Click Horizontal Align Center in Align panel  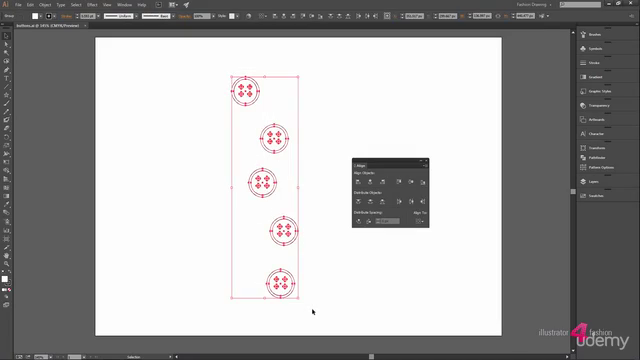coord(370,182)
